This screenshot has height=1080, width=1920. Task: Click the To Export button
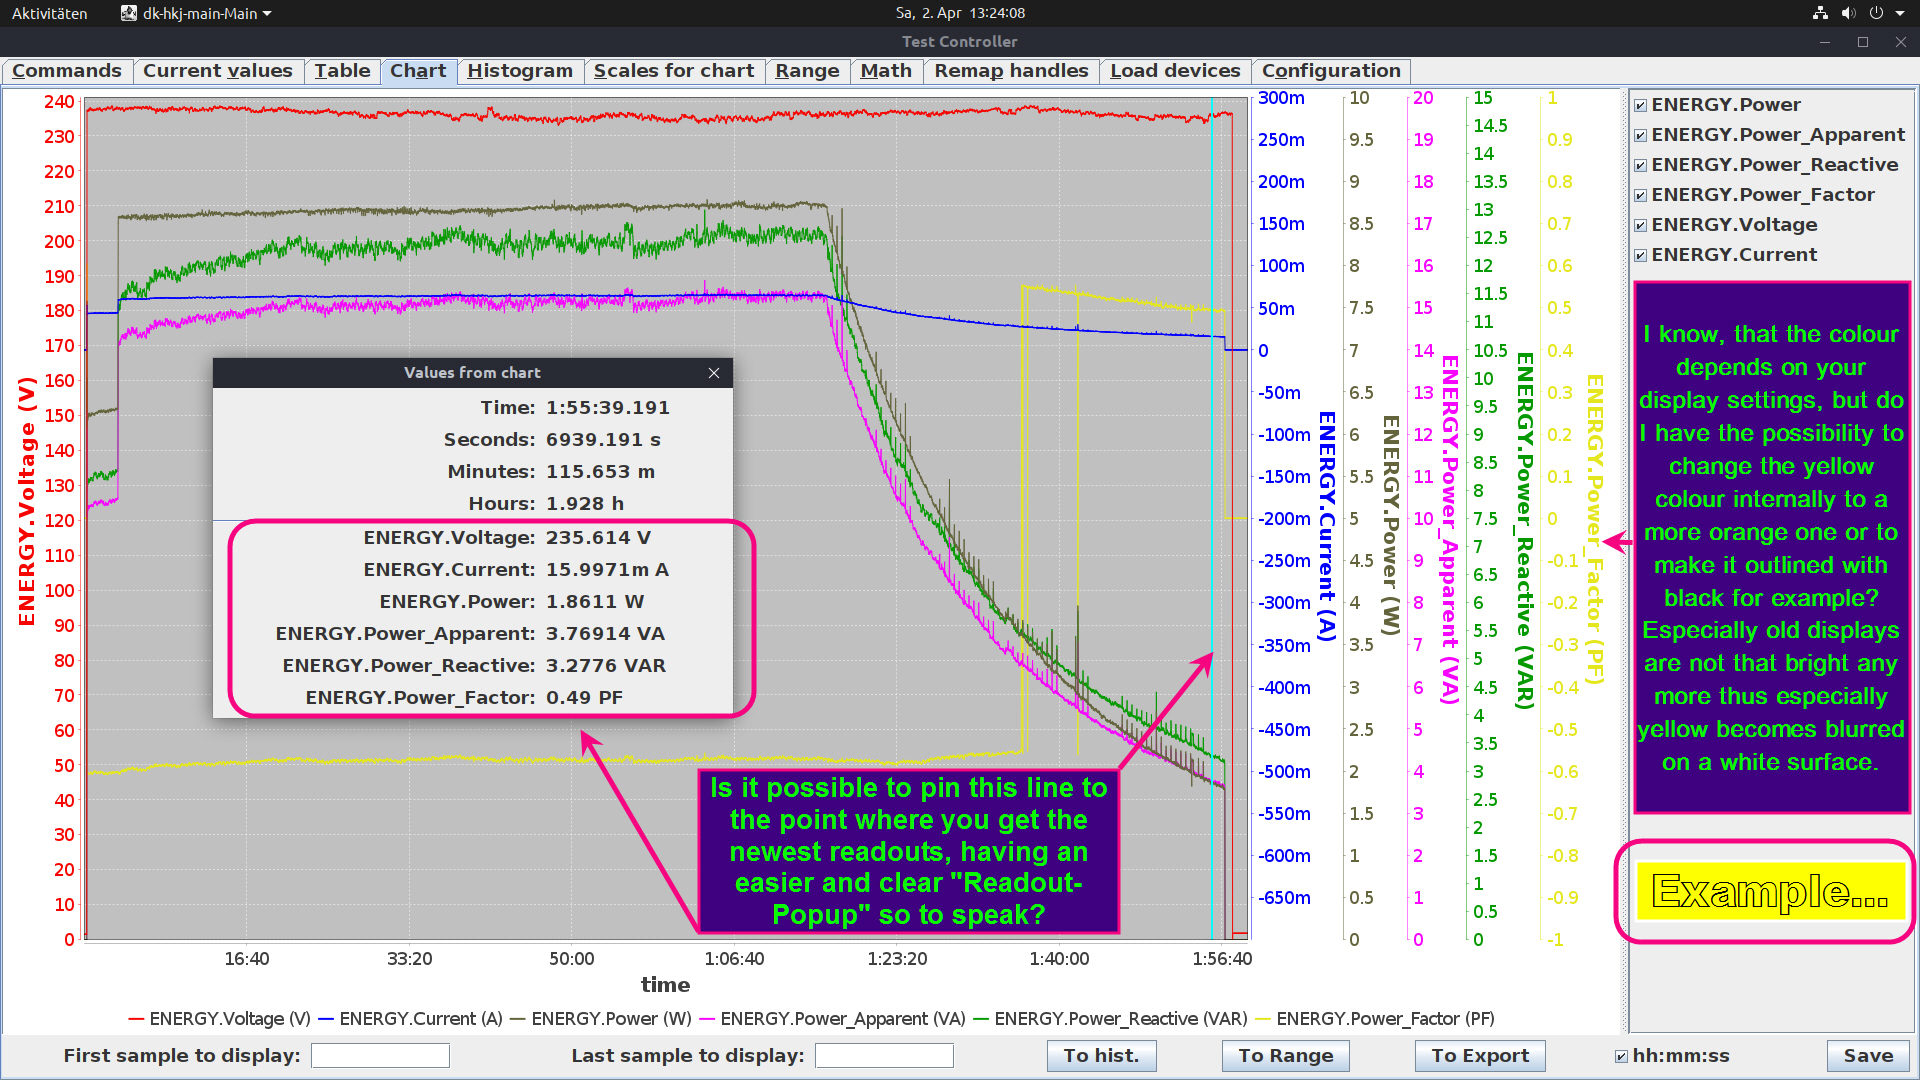coord(1479,1056)
